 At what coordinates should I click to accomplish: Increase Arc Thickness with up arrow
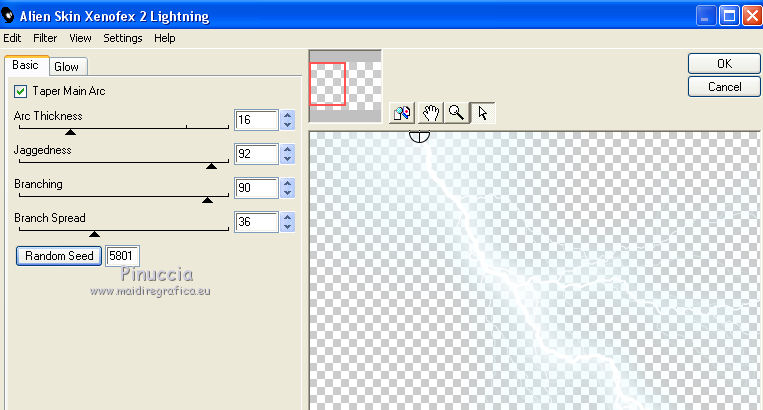288,115
